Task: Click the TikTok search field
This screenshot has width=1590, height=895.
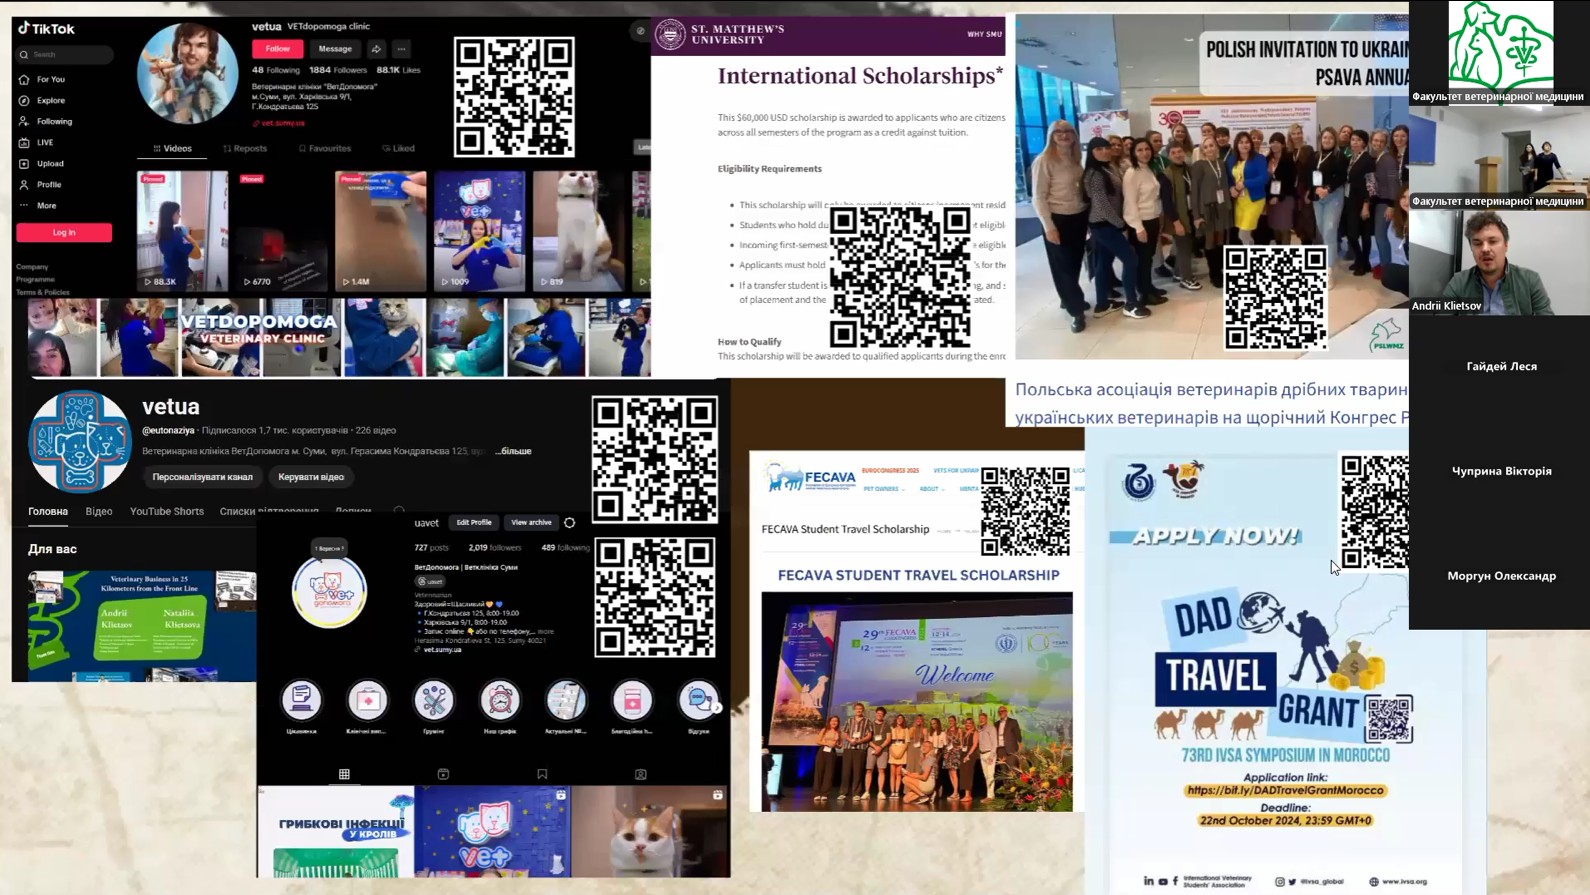Action: click(64, 54)
